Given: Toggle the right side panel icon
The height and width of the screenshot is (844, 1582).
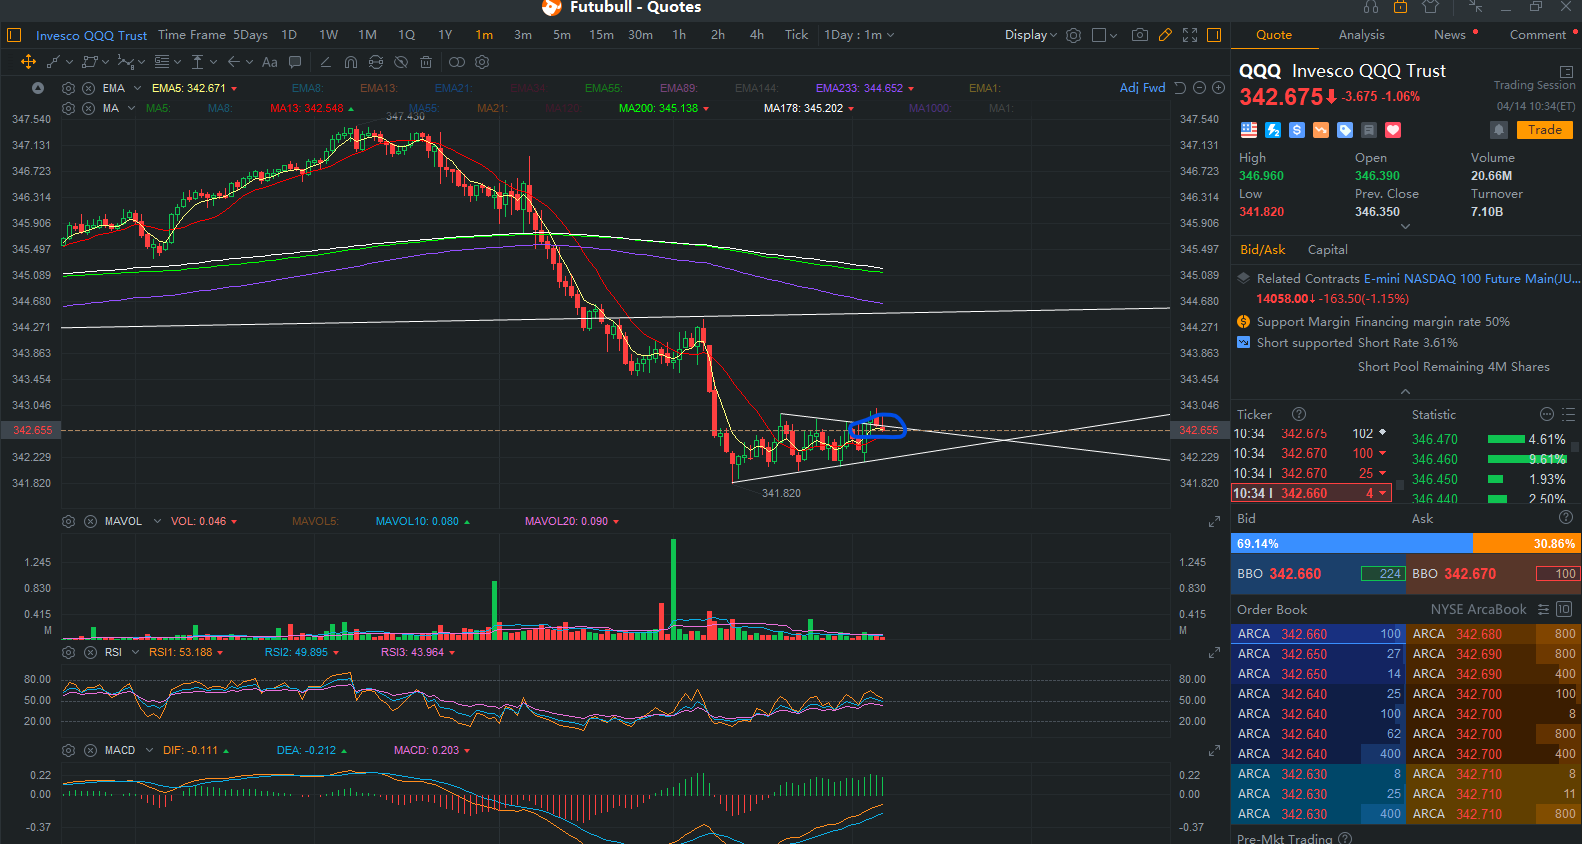Looking at the screenshot, I should [1214, 35].
